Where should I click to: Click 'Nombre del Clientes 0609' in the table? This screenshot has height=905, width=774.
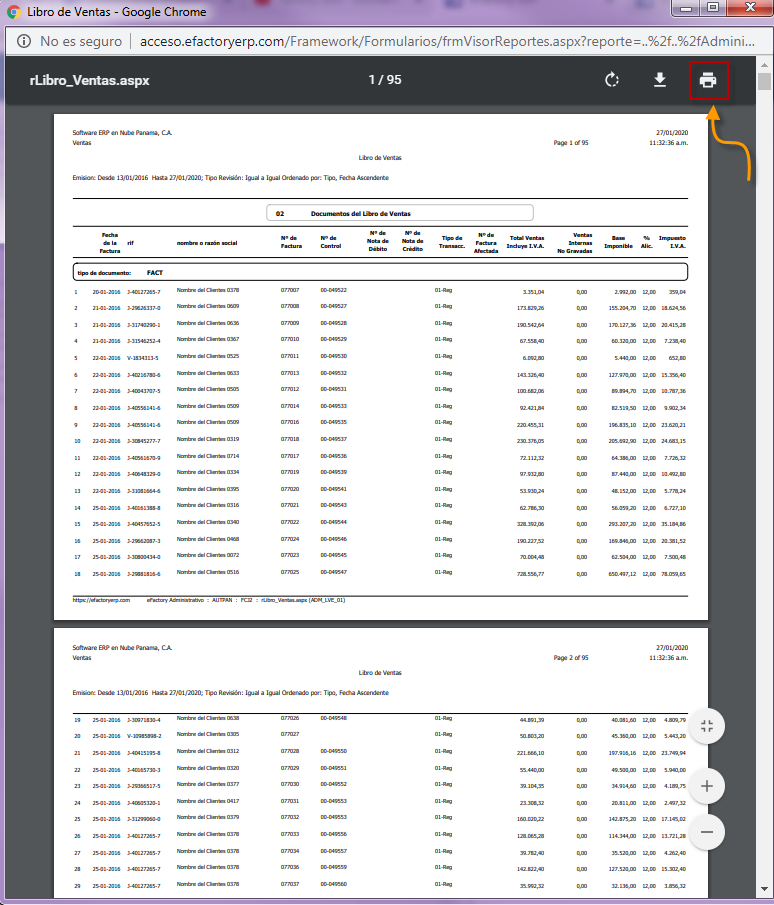(x=208, y=307)
